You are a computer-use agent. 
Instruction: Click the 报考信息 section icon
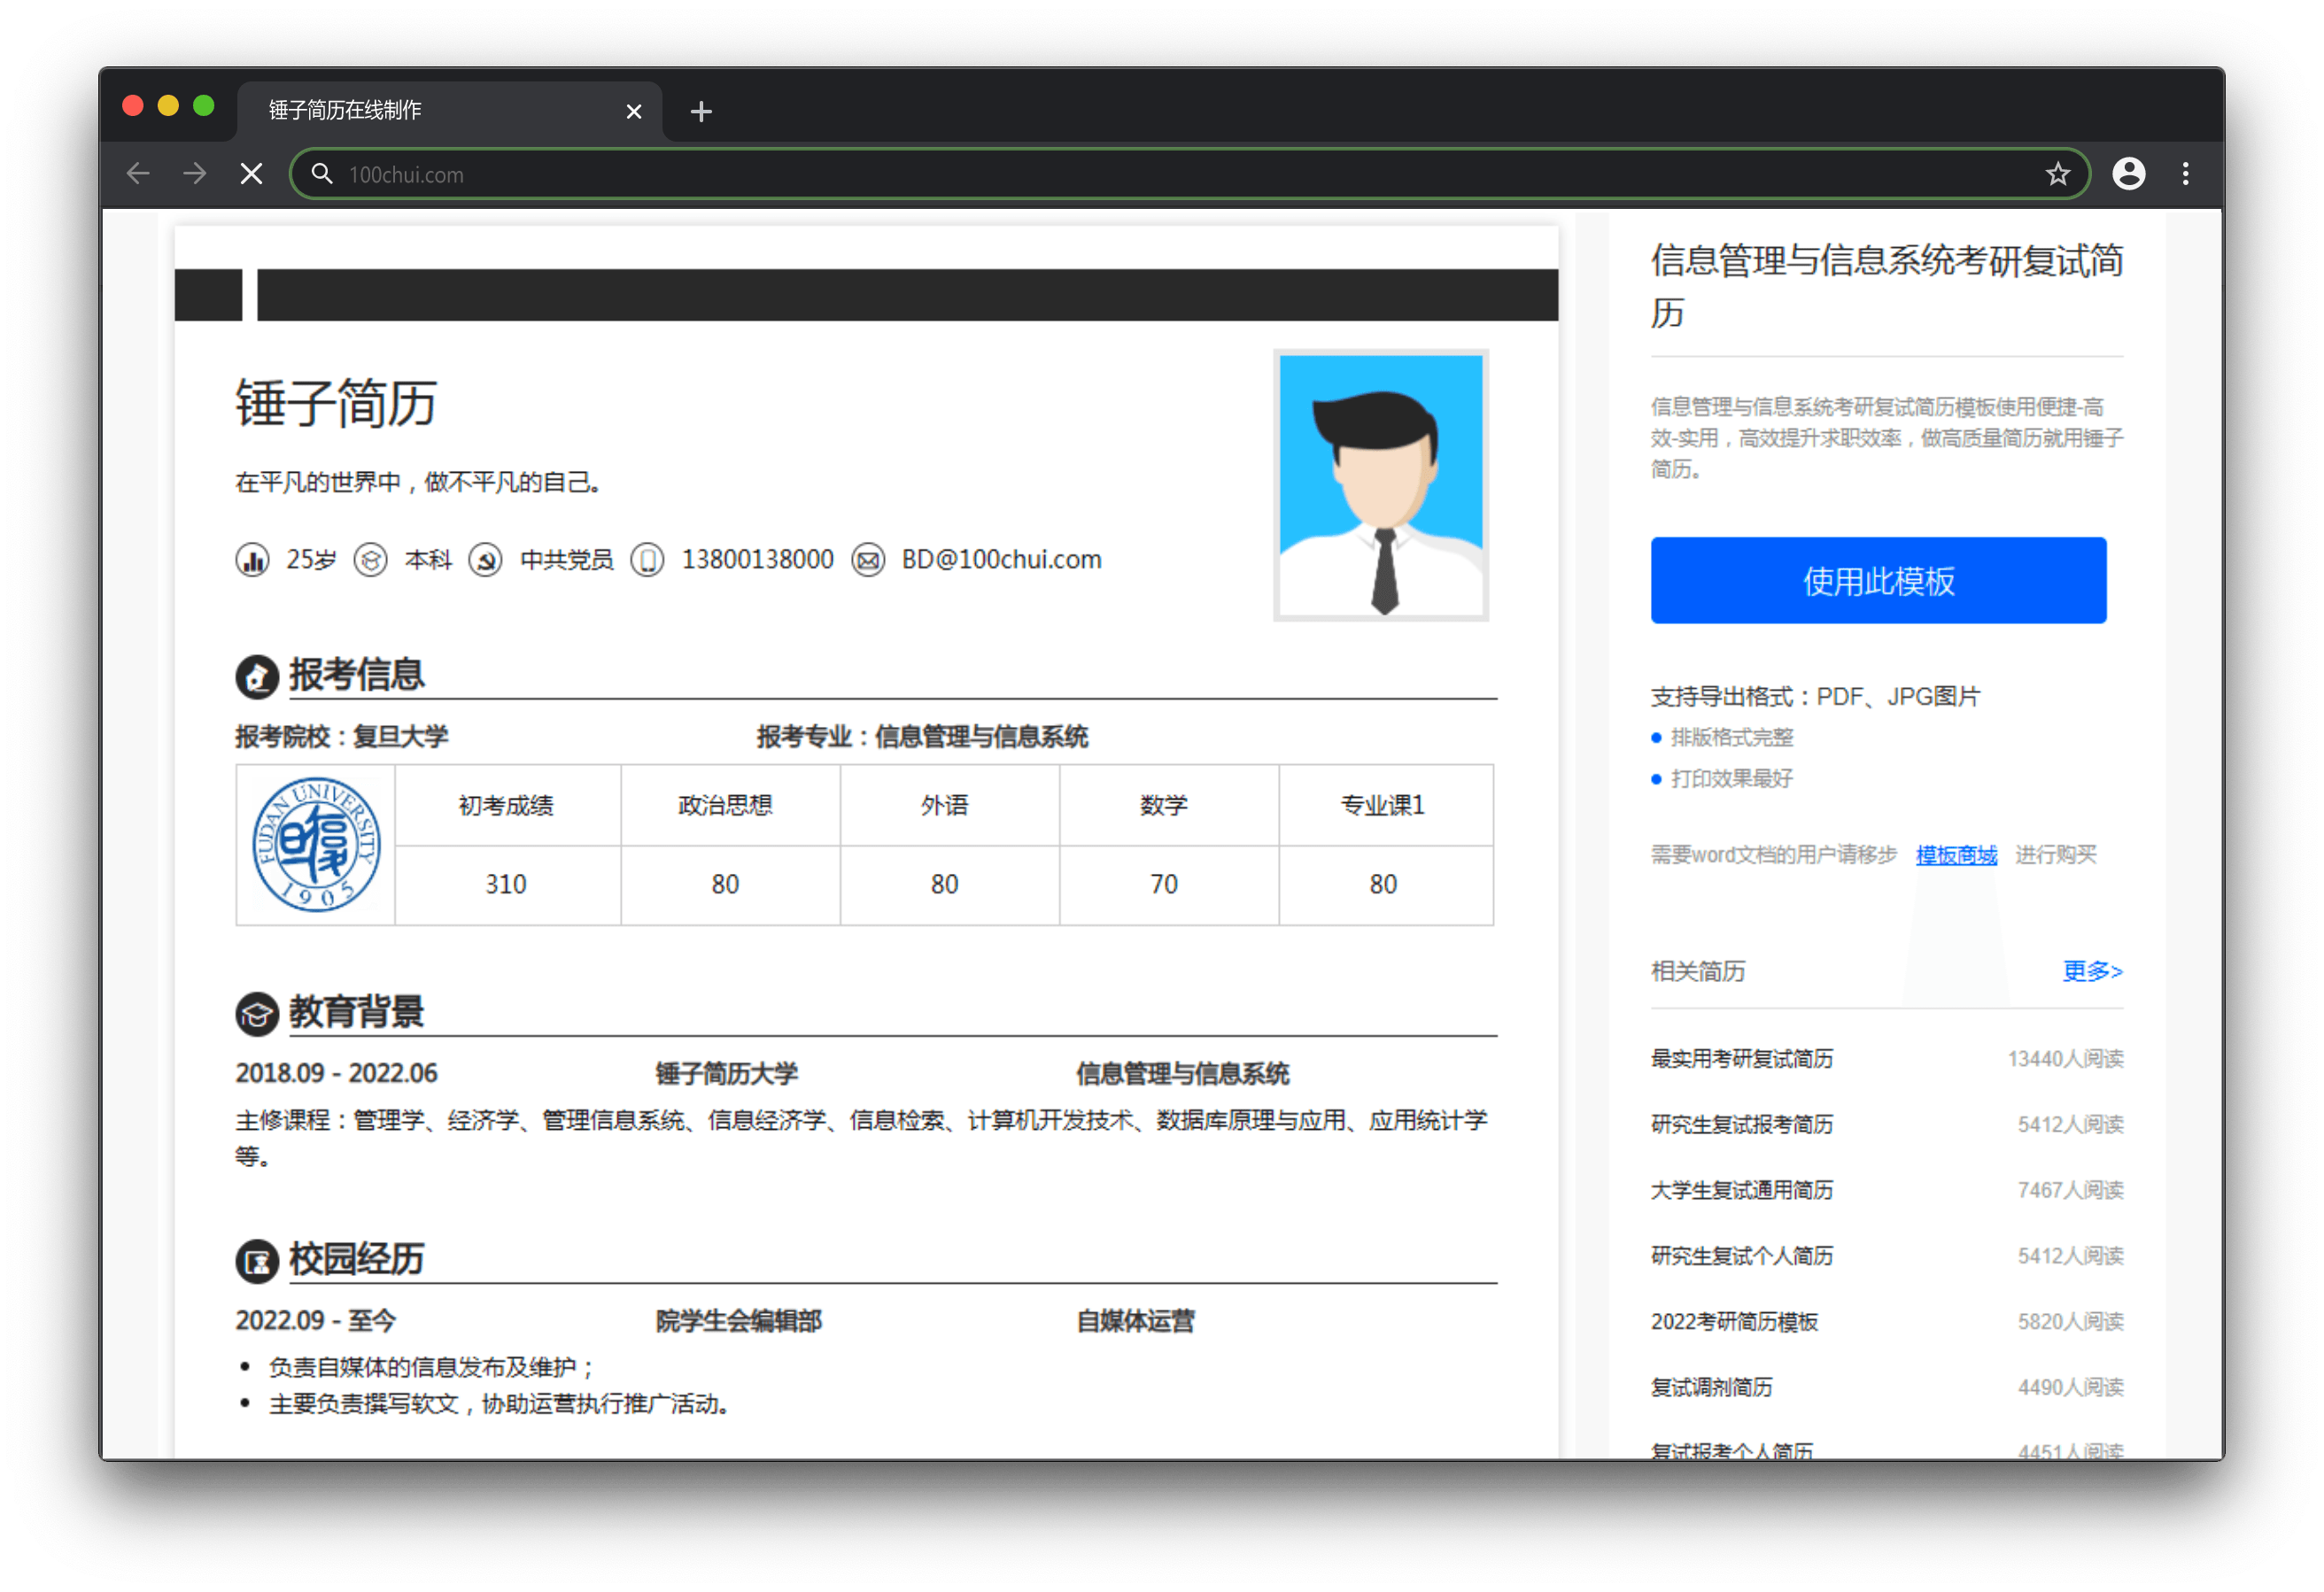[257, 677]
